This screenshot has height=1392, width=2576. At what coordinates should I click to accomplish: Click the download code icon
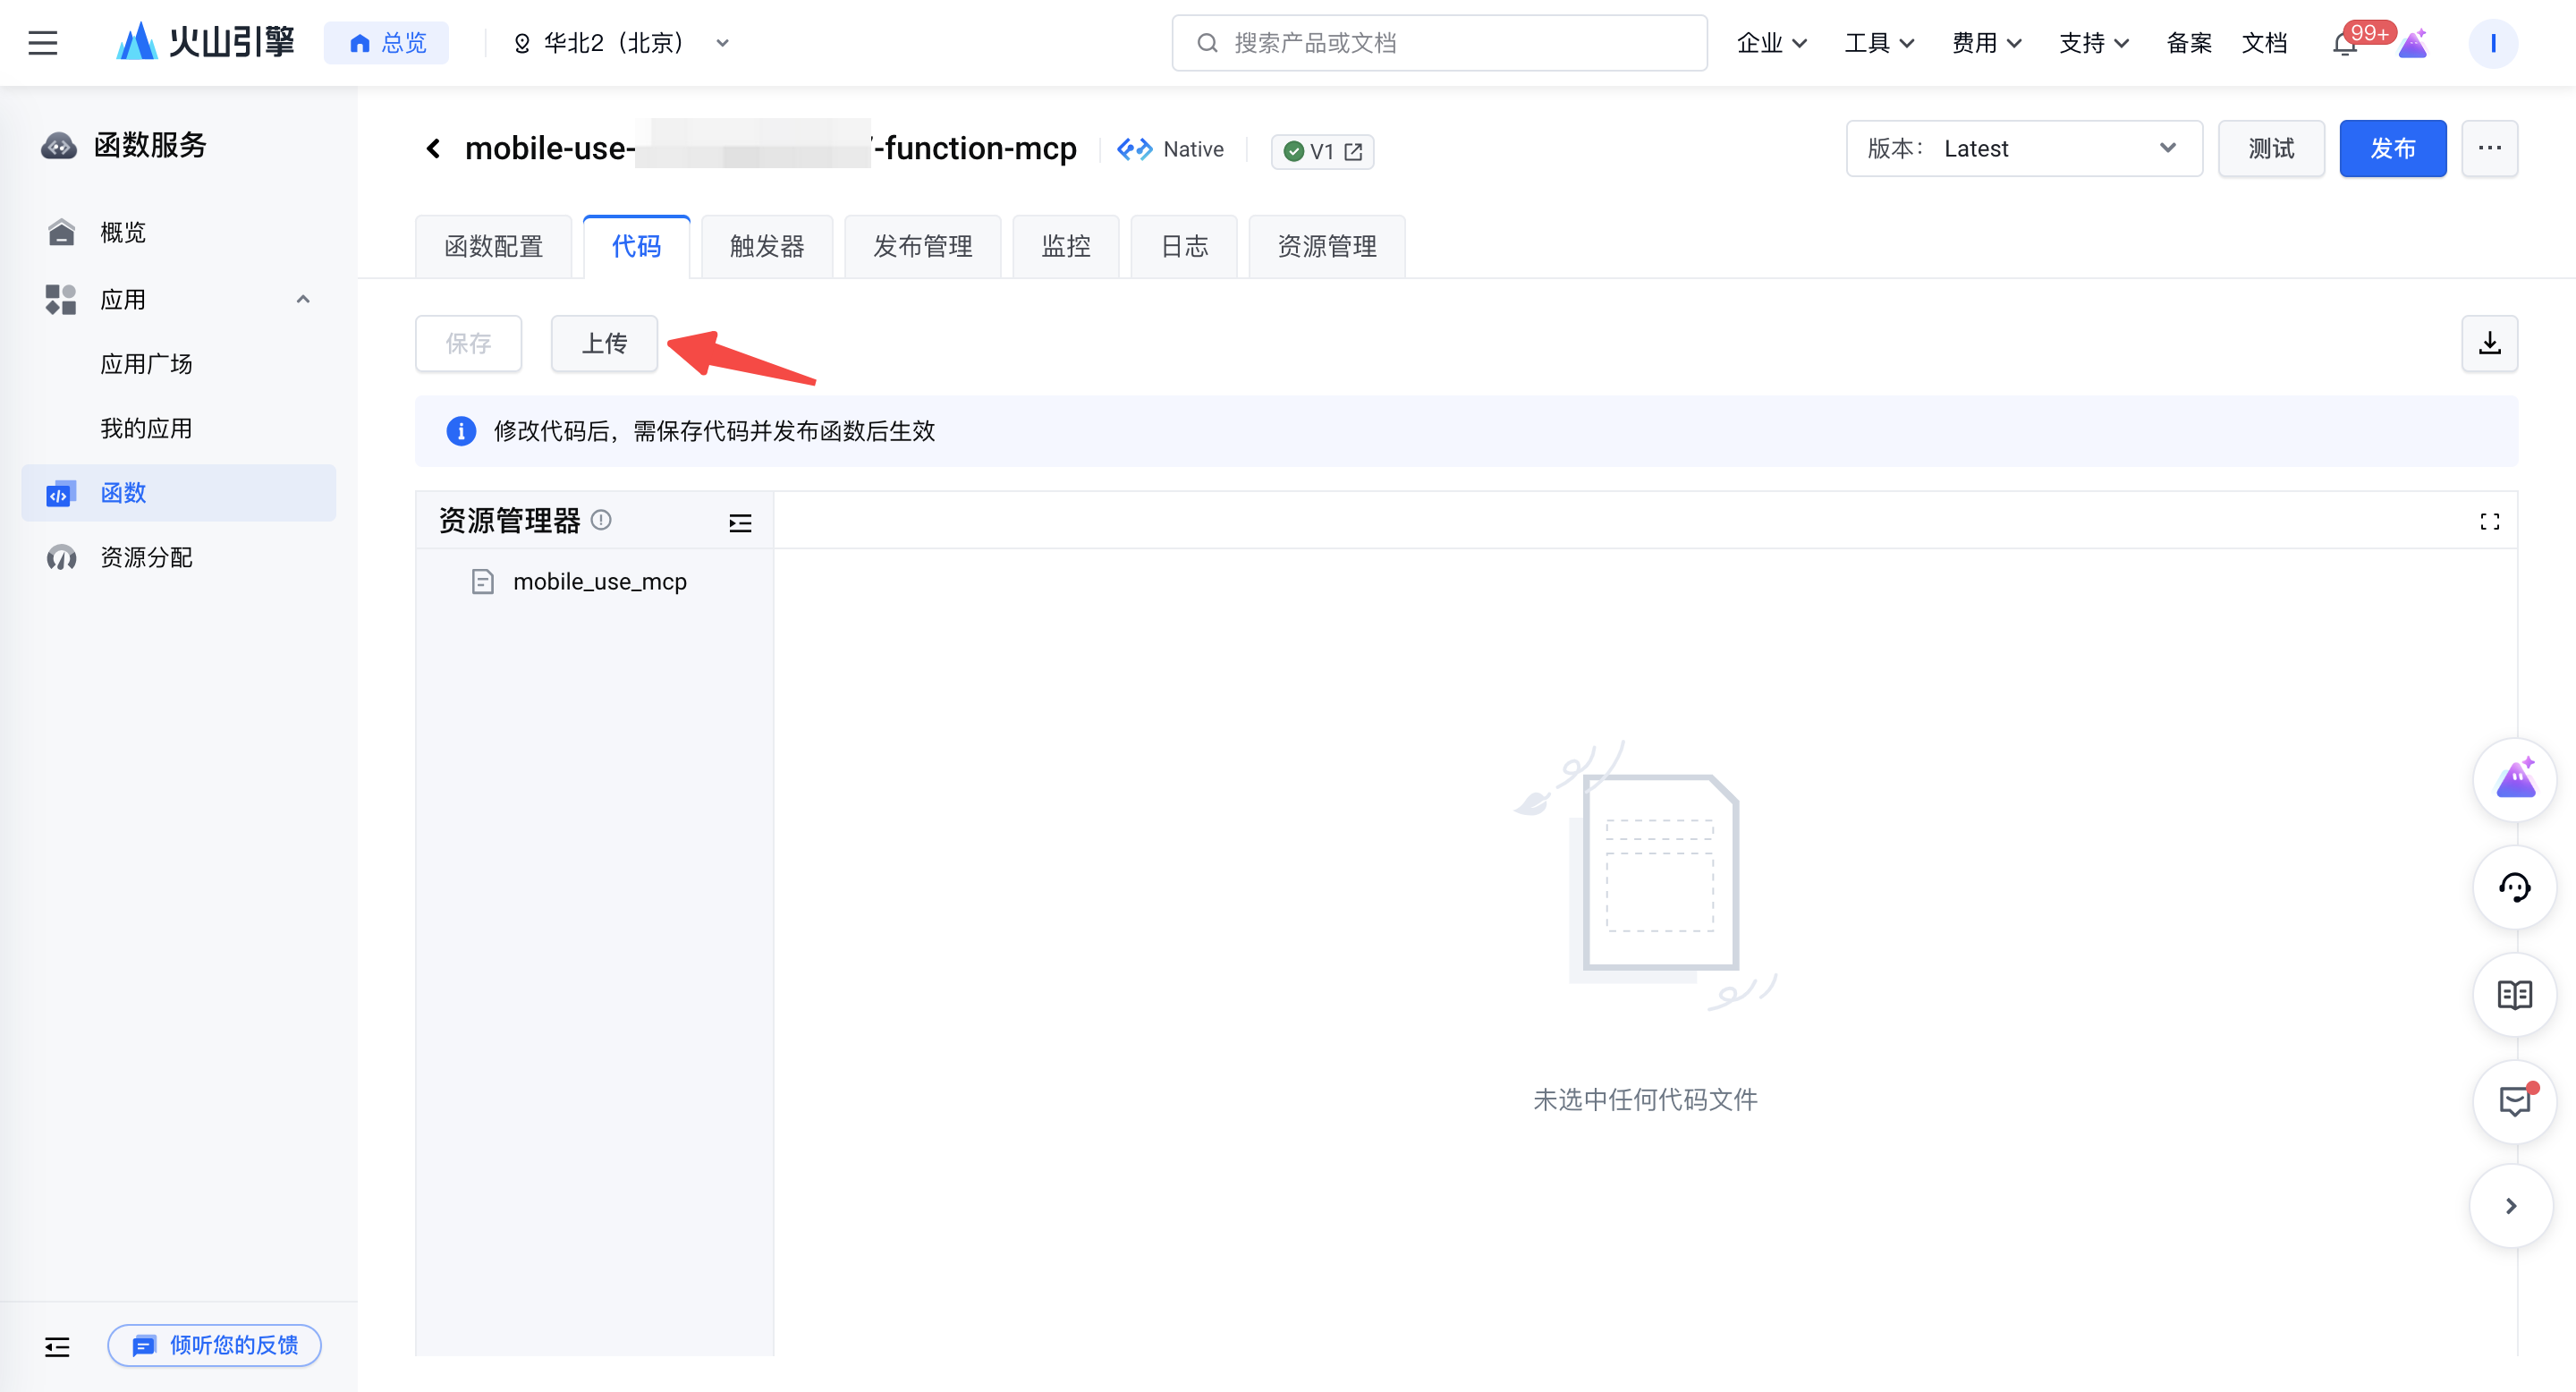(2489, 343)
